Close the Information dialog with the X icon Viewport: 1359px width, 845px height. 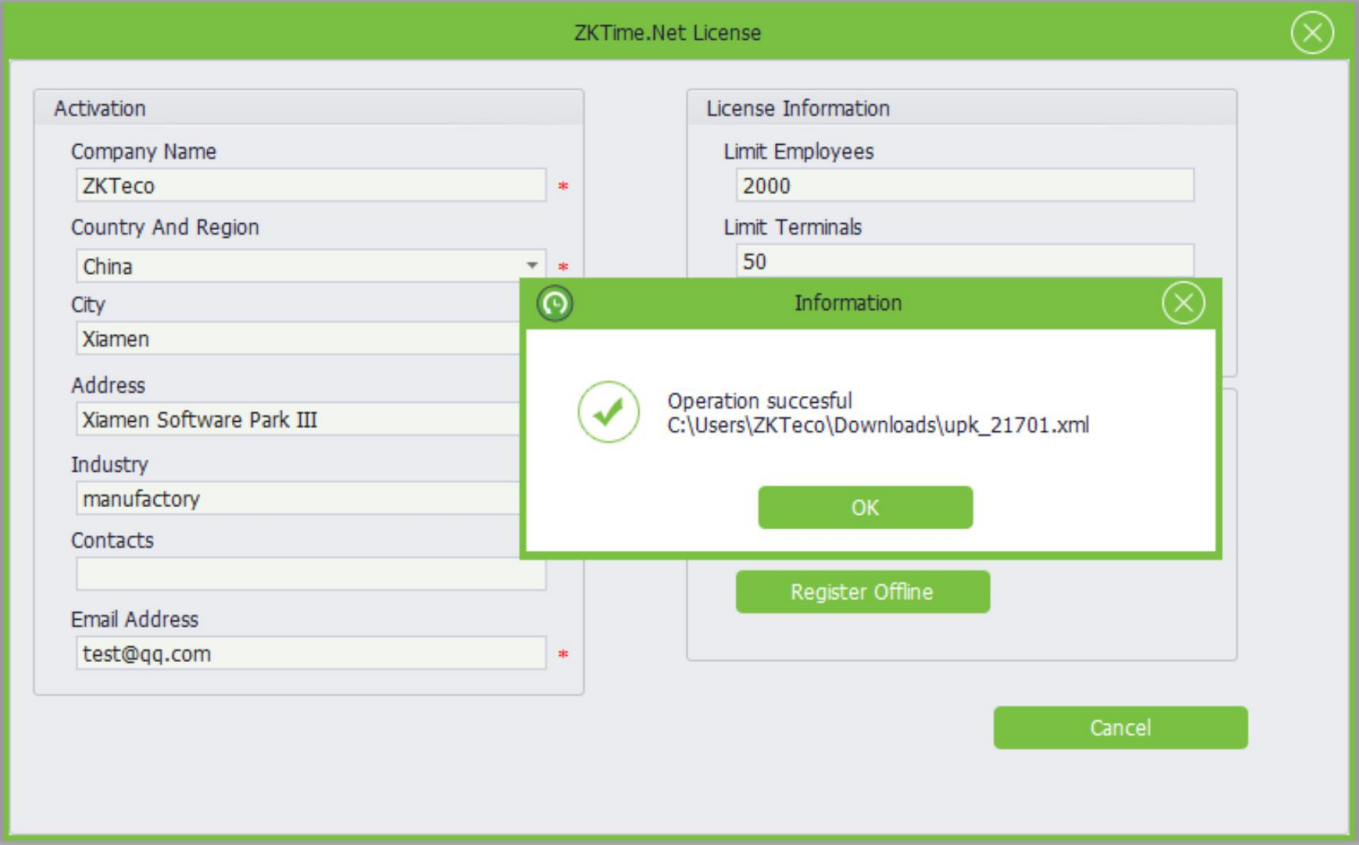[x=1183, y=303]
